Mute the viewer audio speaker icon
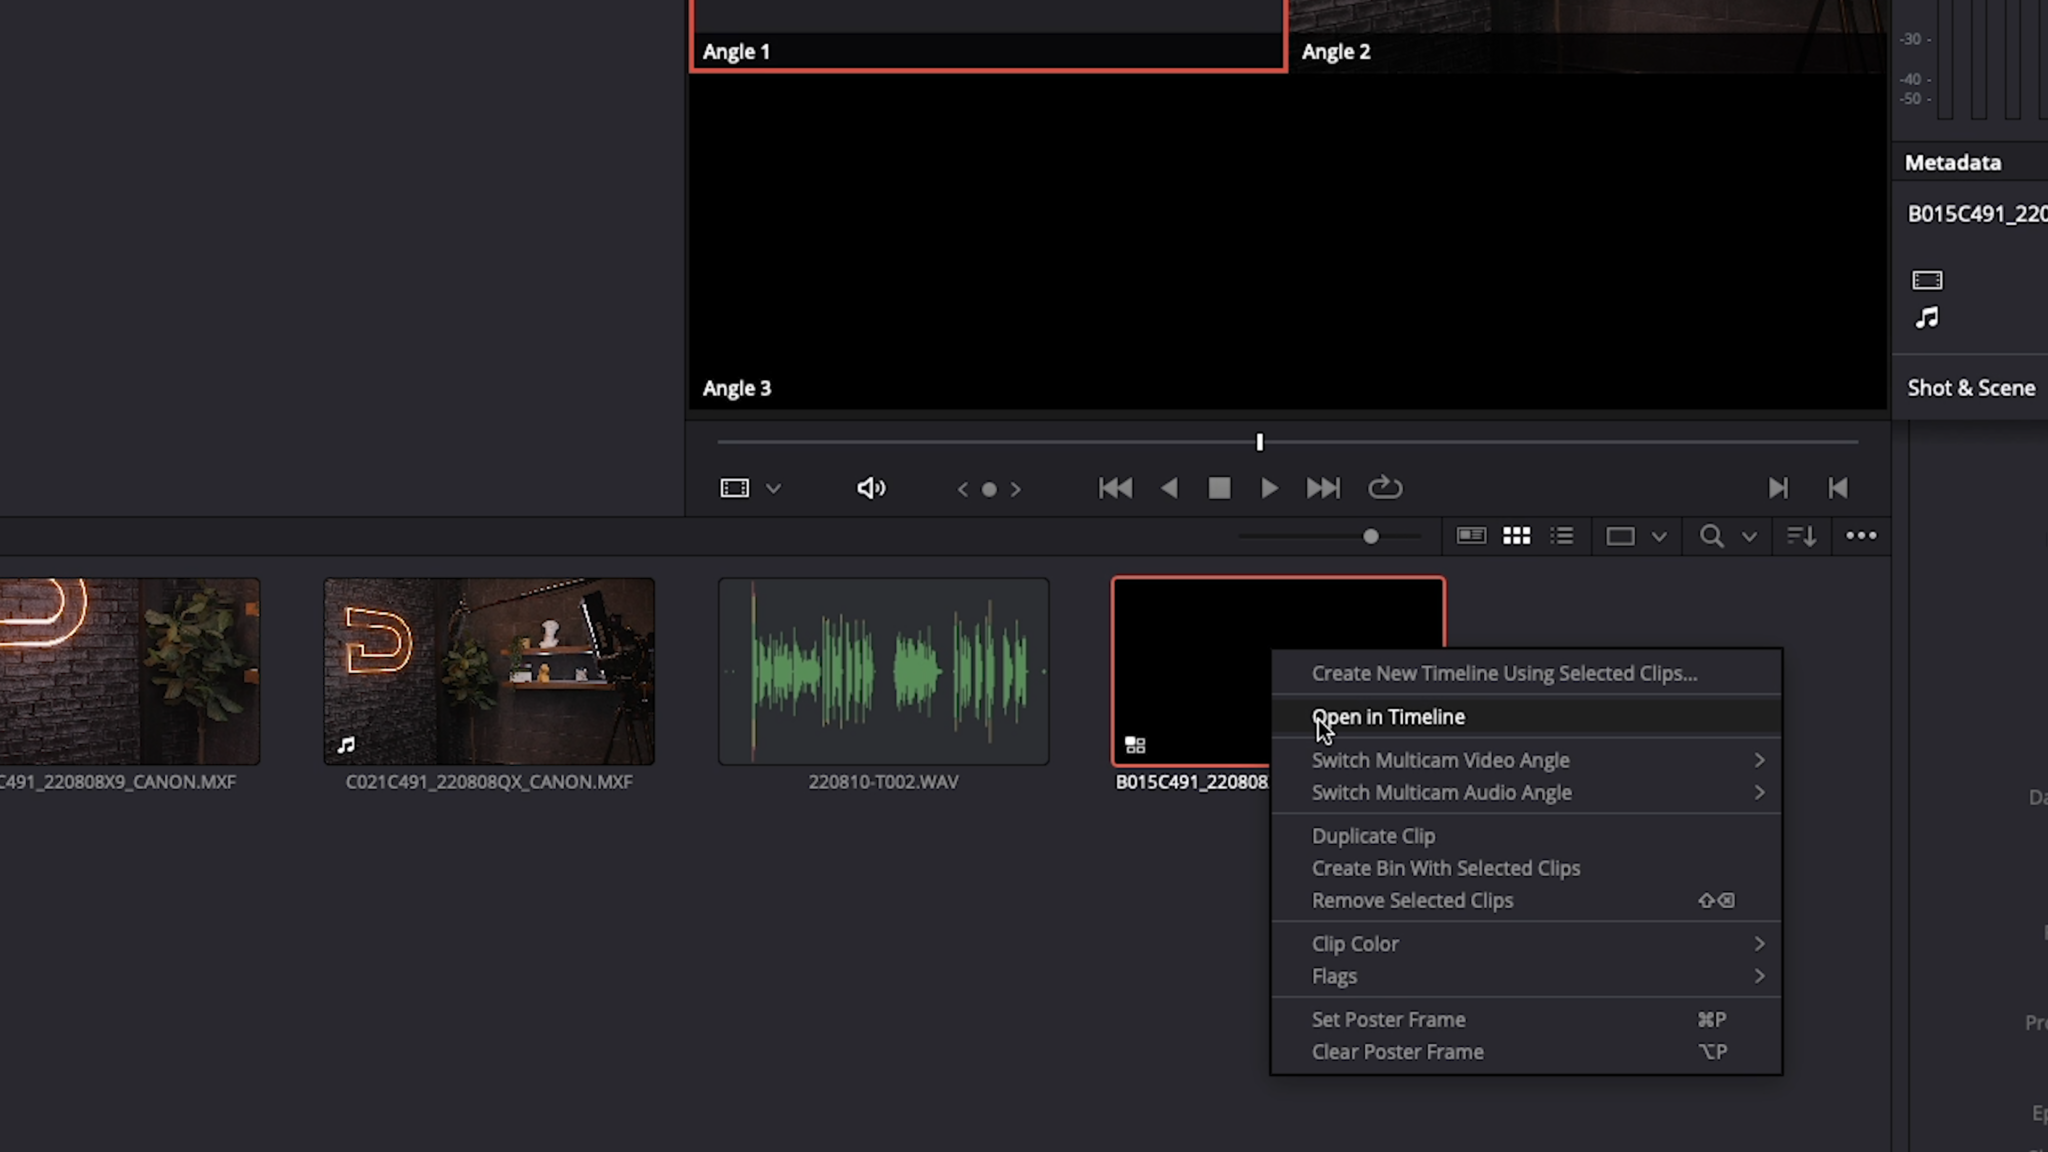This screenshot has width=2048, height=1152. [x=871, y=488]
